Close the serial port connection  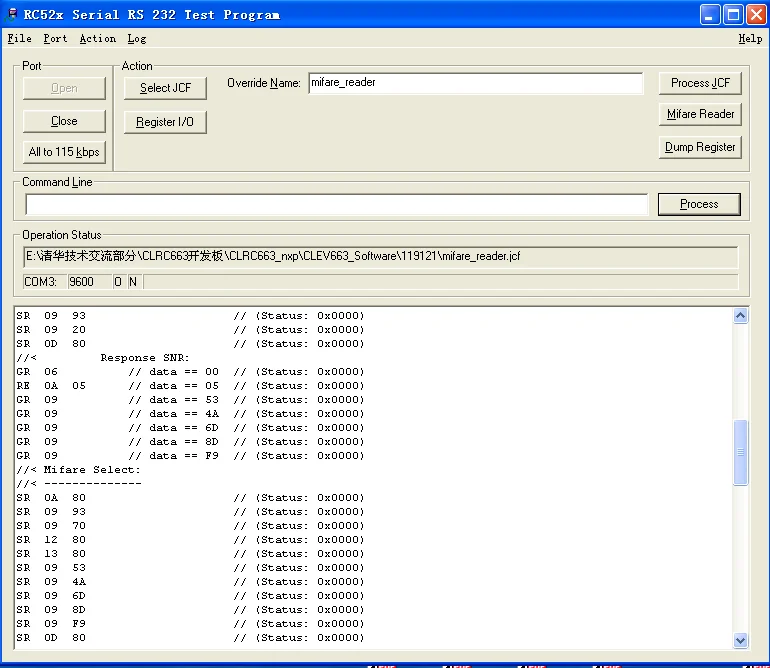point(64,121)
